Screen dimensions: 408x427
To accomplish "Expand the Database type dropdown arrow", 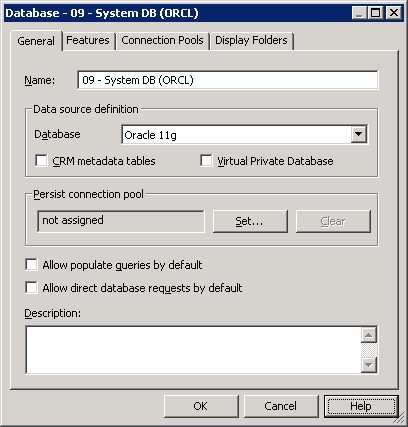I will (359, 135).
